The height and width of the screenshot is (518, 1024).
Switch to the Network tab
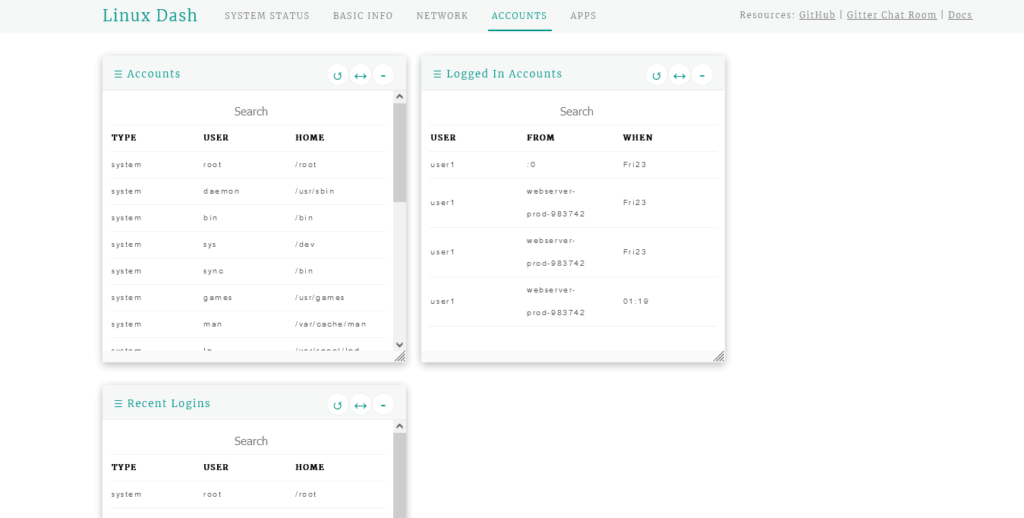click(x=442, y=16)
